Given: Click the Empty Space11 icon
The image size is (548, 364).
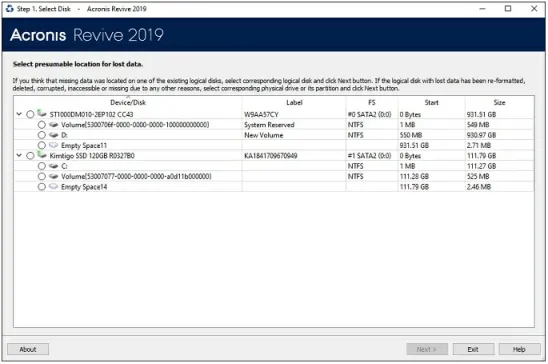Looking at the screenshot, I should pyautogui.click(x=53, y=145).
